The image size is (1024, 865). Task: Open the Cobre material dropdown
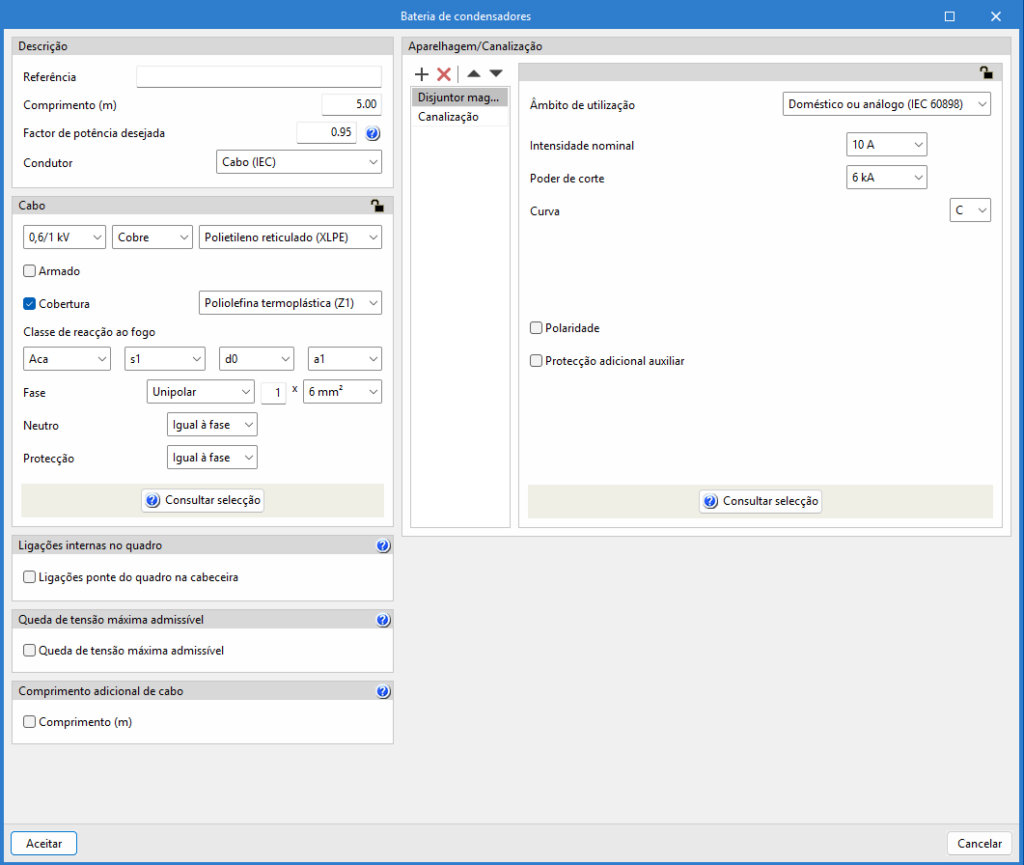(152, 237)
